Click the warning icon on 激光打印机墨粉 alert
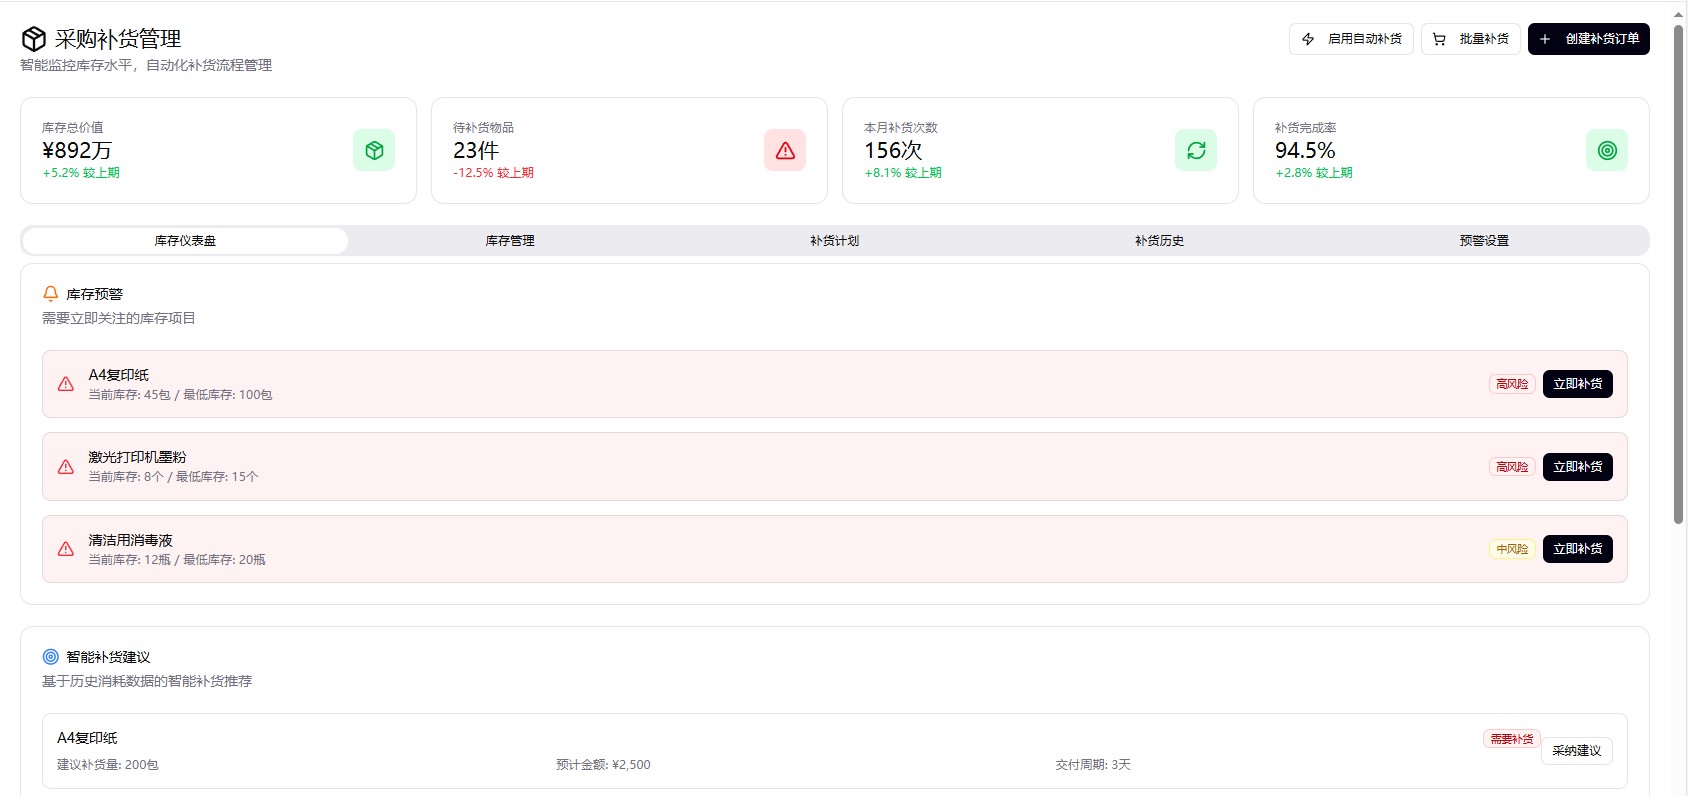The image size is (1688, 796). pyautogui.click(x=66, y=467)
